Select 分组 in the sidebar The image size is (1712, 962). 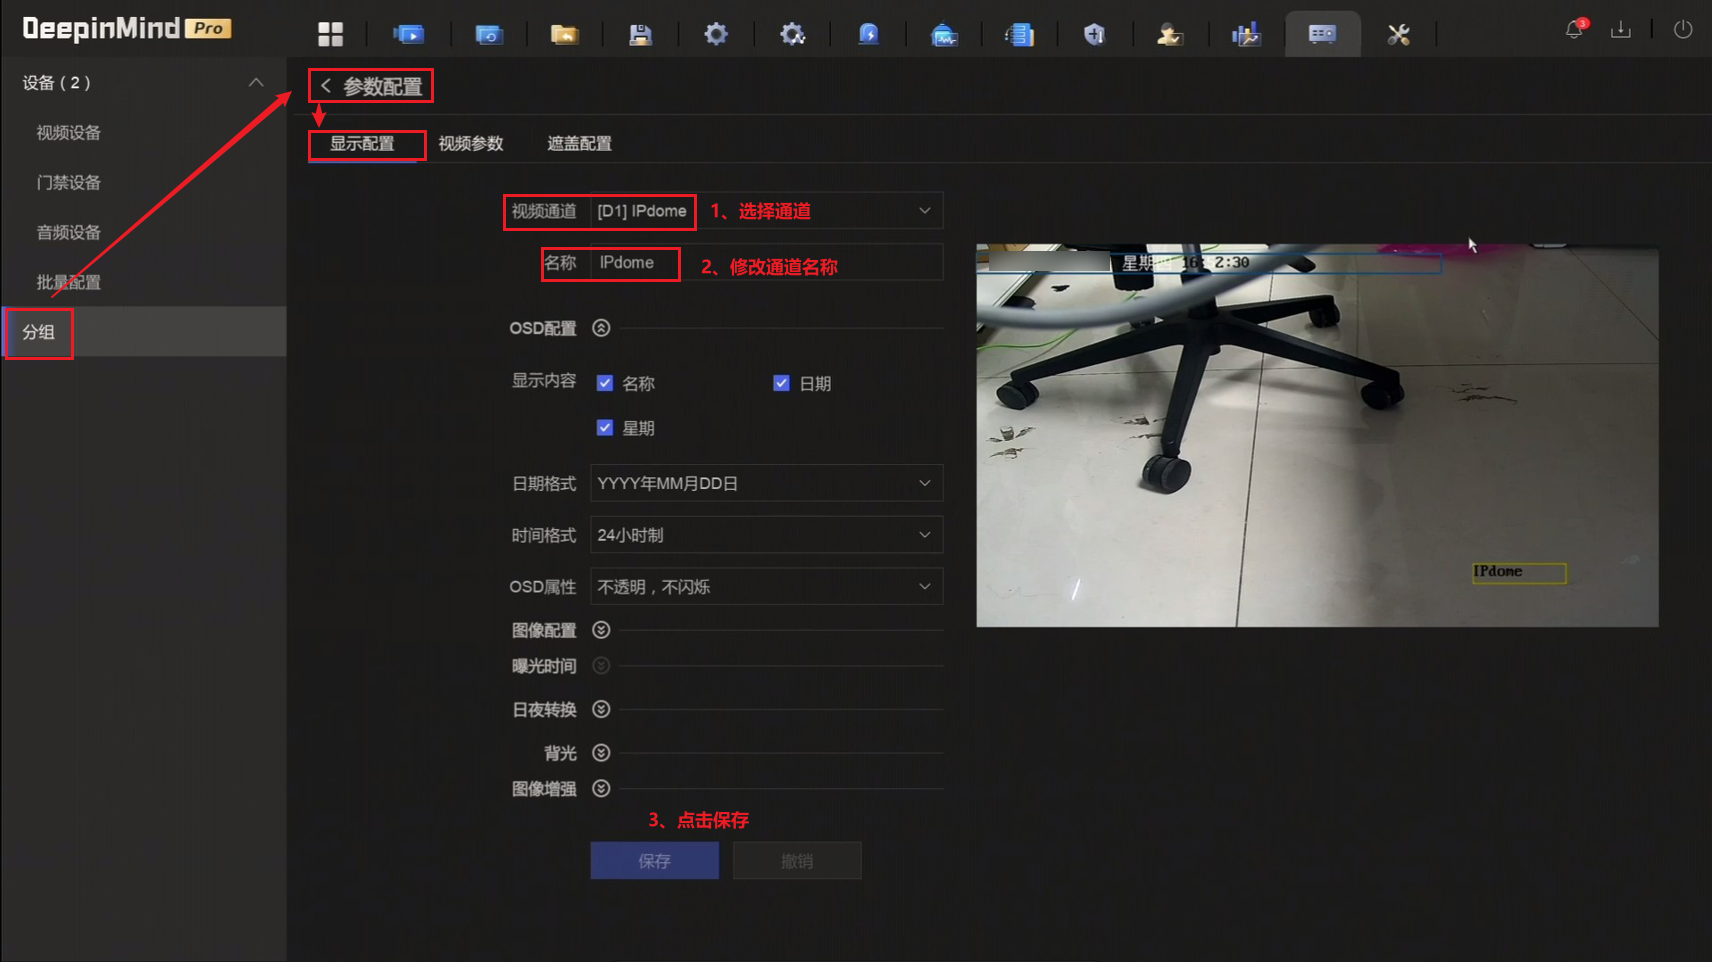(x=144, y=332)
